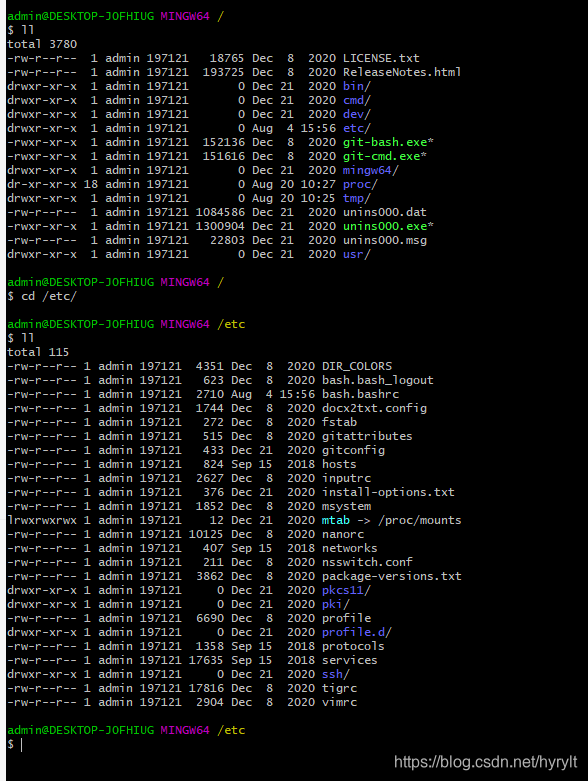Click the /proc/mounts link target
This screenshot has height=781, width=588.
(x=419, y=520)
